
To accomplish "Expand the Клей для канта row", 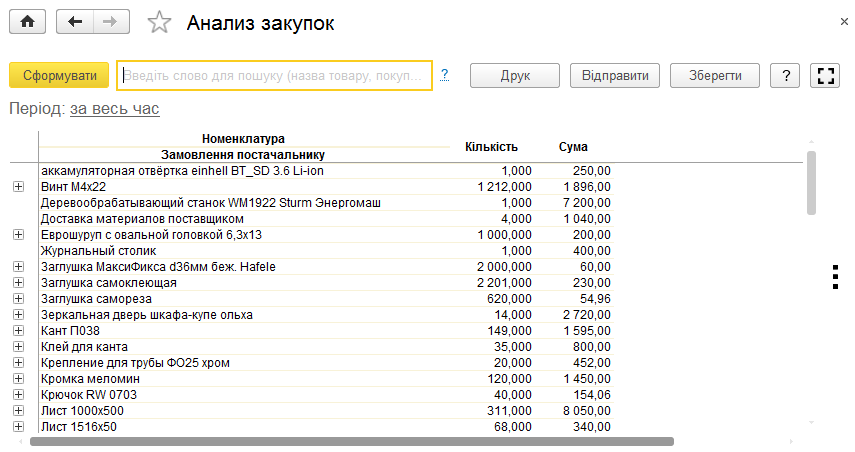I will coord(19,347).
